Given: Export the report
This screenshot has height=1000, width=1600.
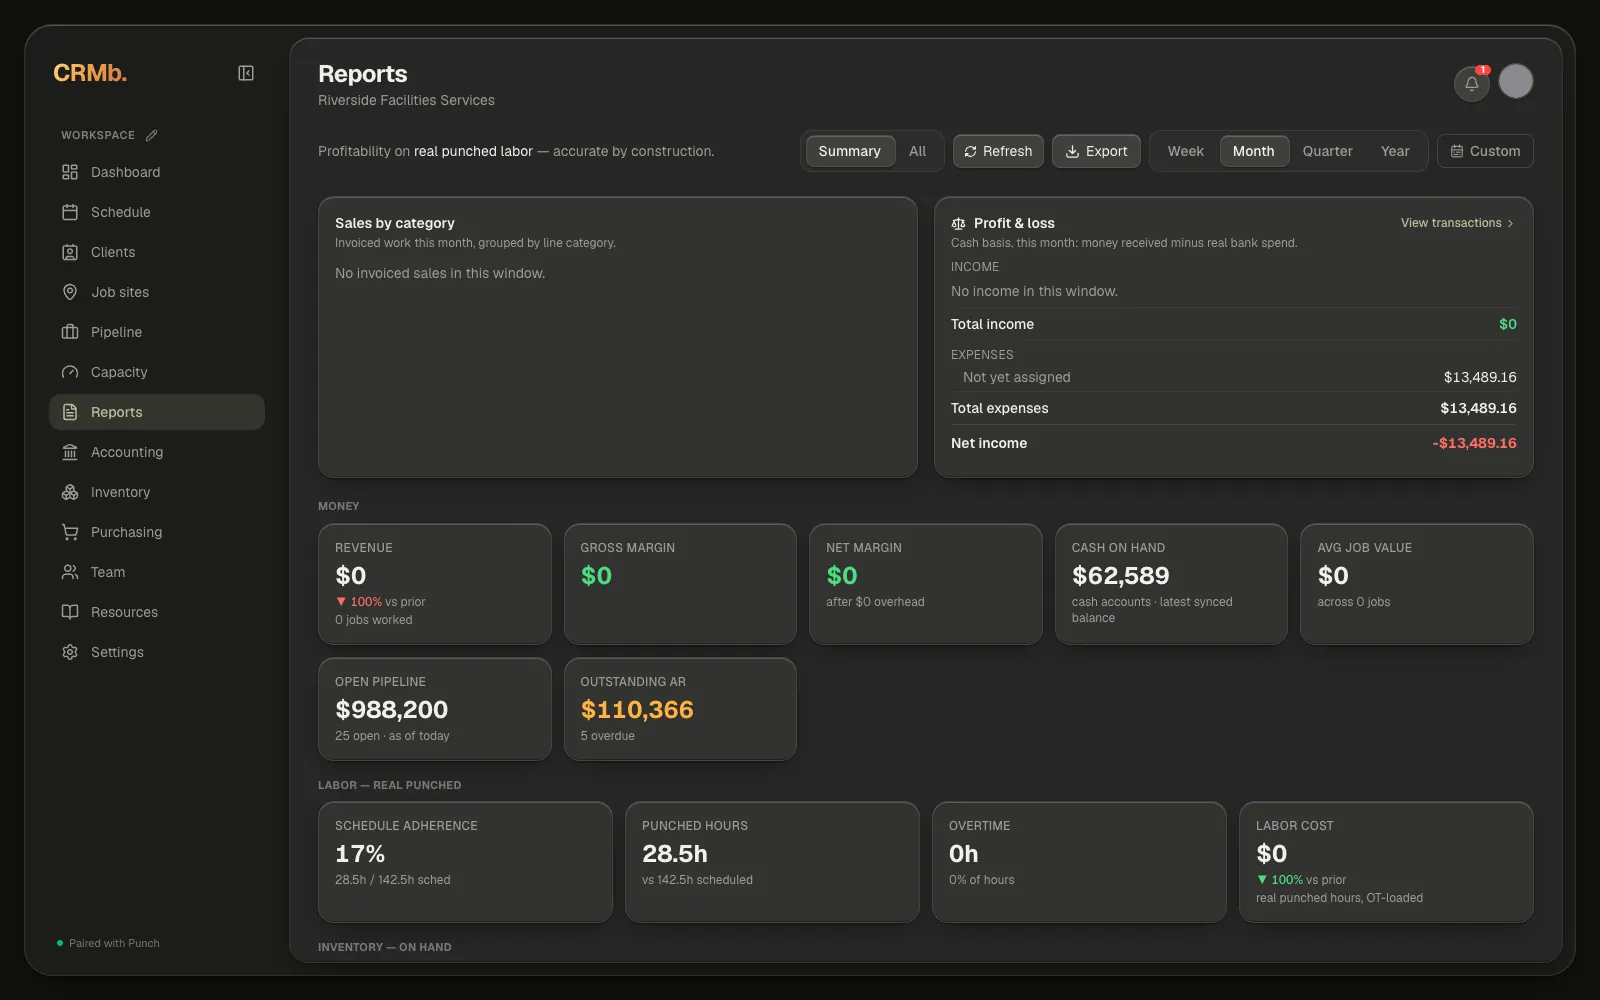Looking at the screenshot, I should click(1096, 151).
